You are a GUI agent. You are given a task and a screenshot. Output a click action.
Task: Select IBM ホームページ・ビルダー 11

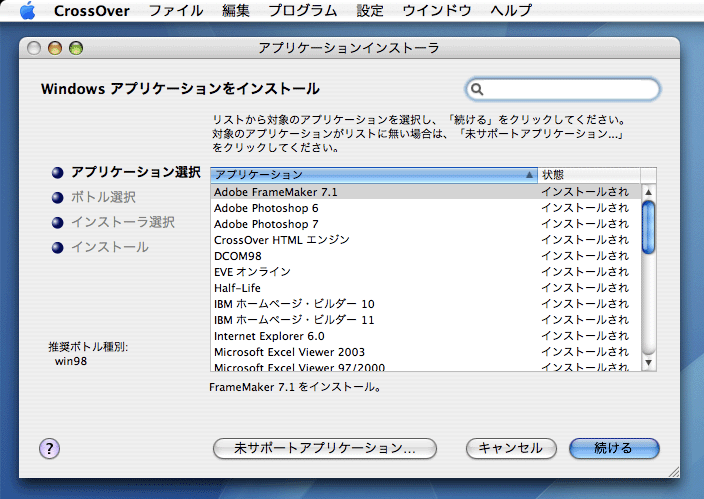click(x=426, y=320)
